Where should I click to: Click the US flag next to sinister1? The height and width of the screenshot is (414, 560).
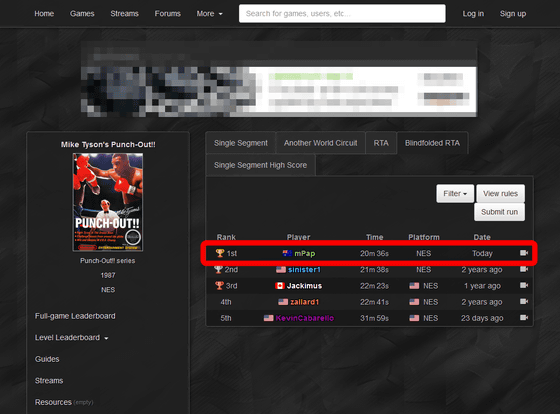click(x=281, y=269)
